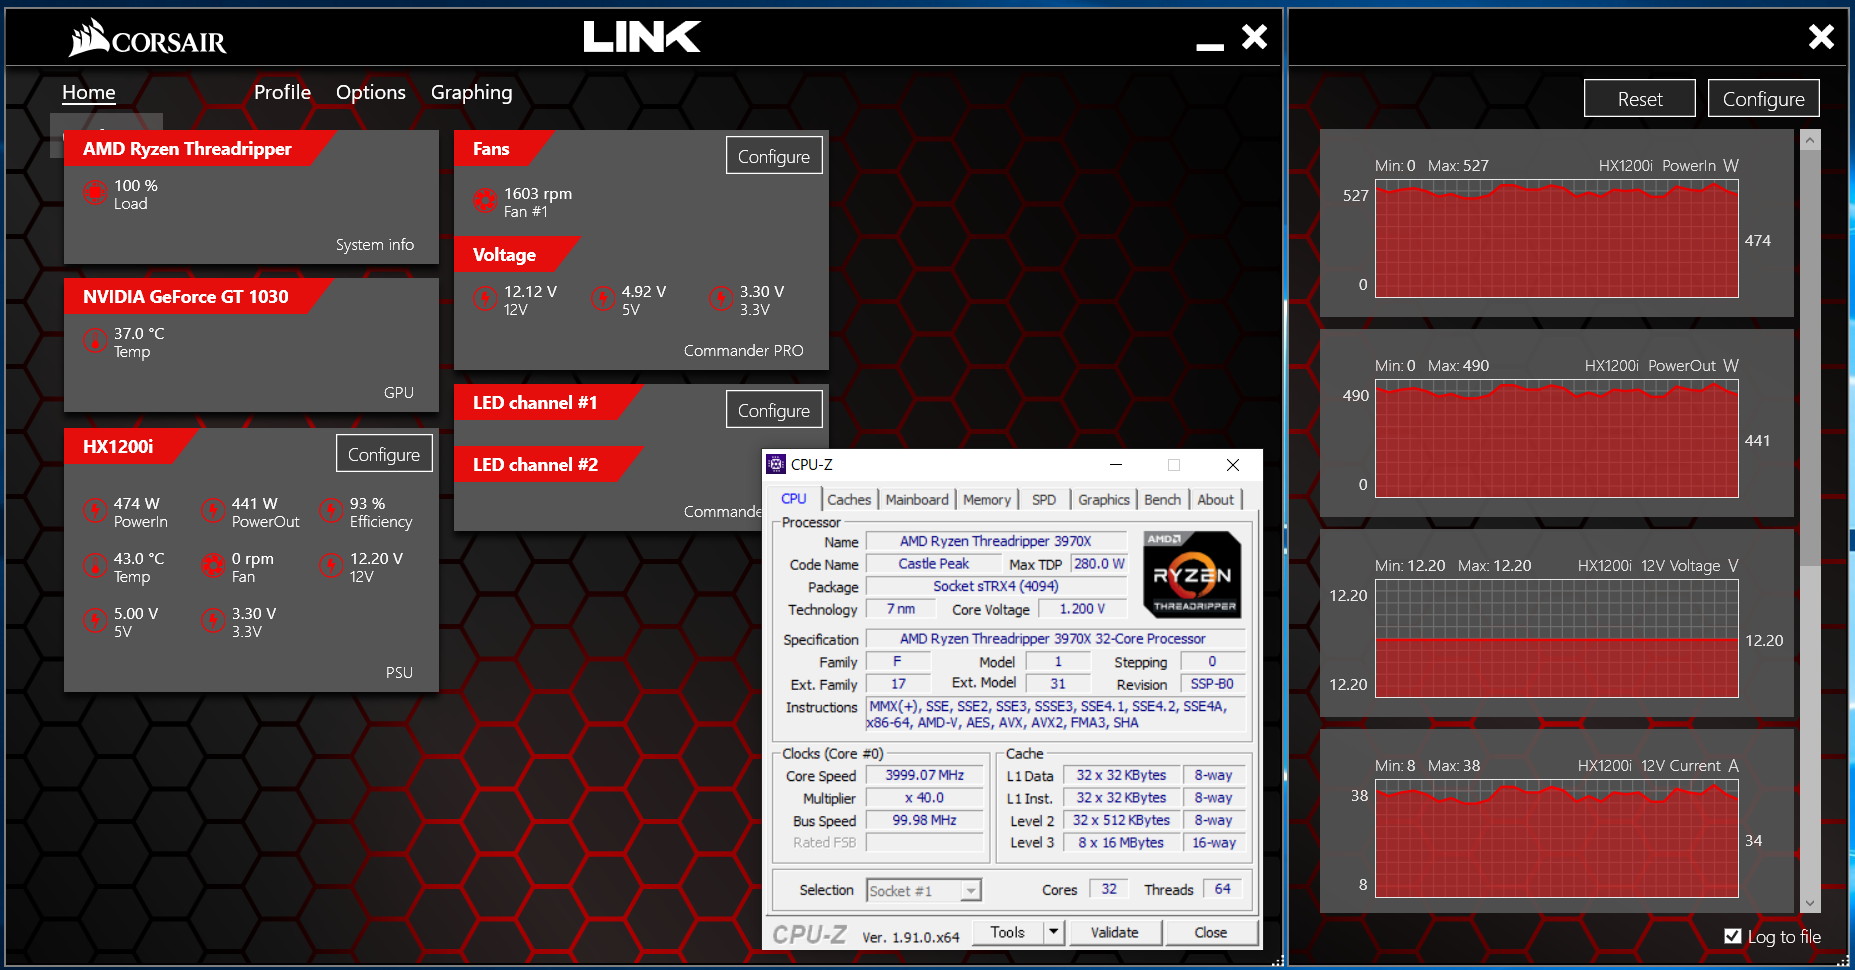
Task: Click Configure in the graphing panel
Action: [x=1763, y=99]
